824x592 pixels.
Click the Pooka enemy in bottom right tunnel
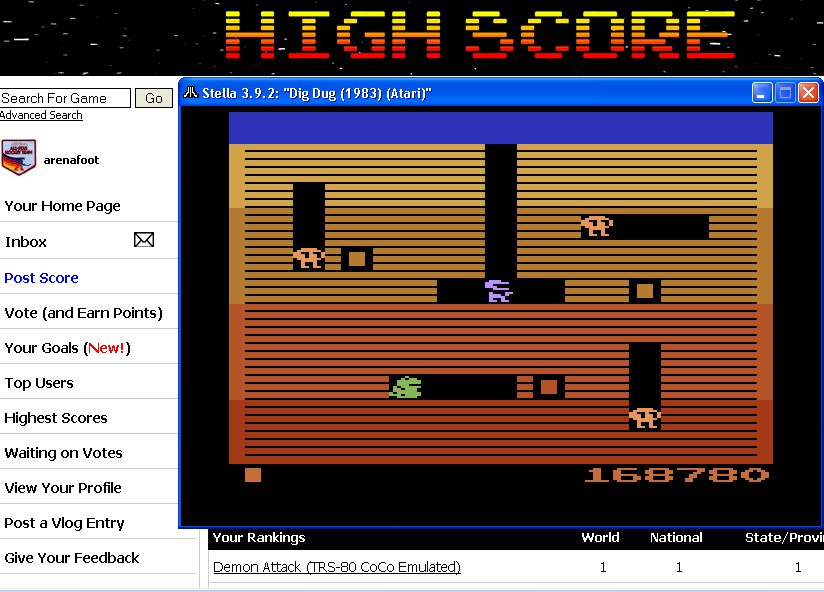pyautogui.click(x=645, y=419)
